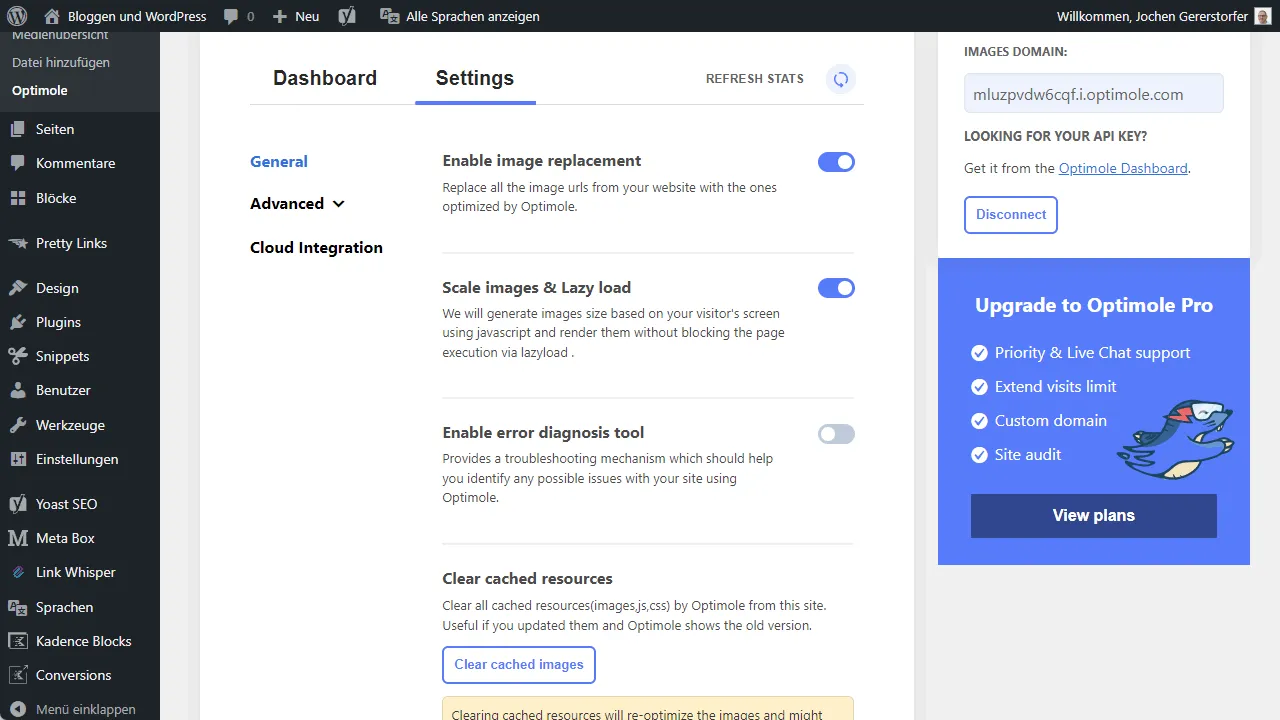Click the Blöcke grid icon in the sidebar

(x=17, y=198)
